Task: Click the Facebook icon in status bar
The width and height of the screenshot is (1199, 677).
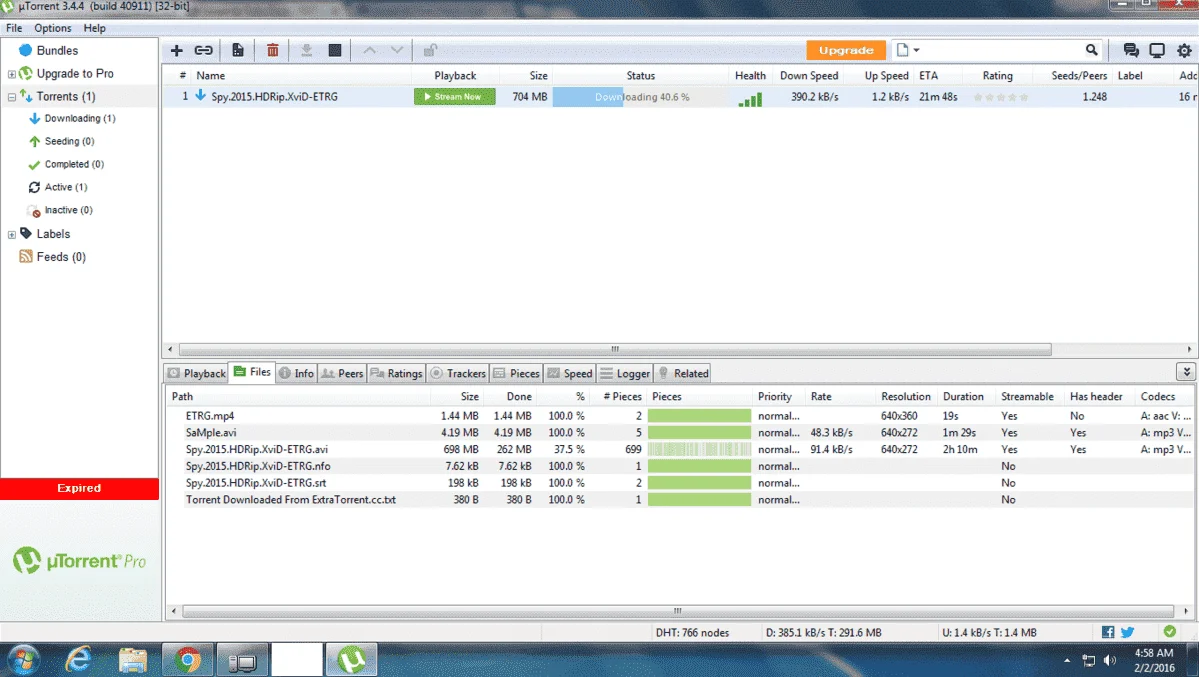Action: click(x=1108, y=632)
